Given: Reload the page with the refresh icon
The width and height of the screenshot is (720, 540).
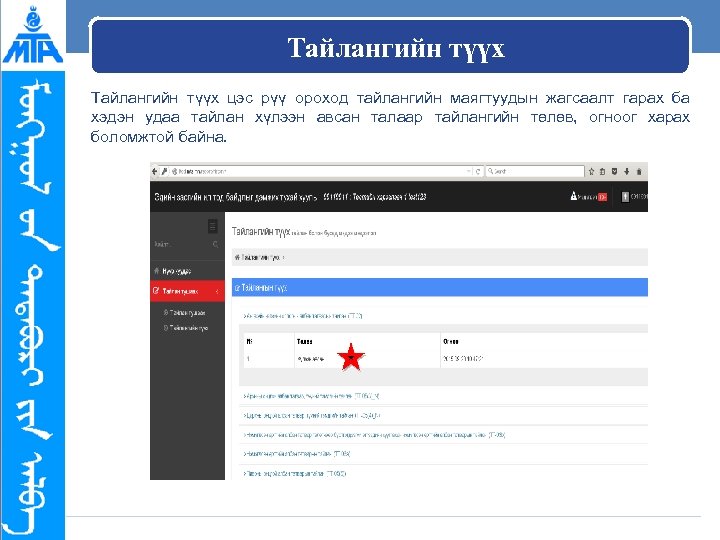Looking at the screenshot, I should pos(478,171).
